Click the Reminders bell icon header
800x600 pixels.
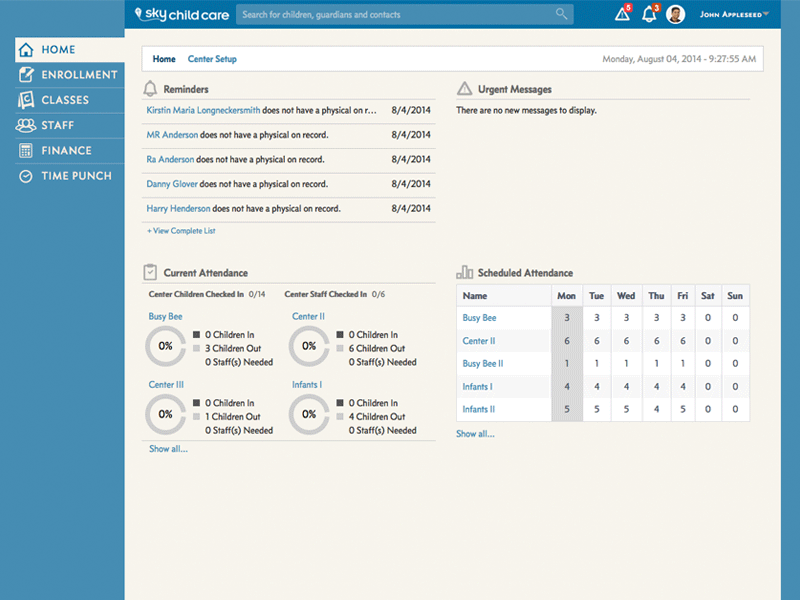click(x=150, y=88)
